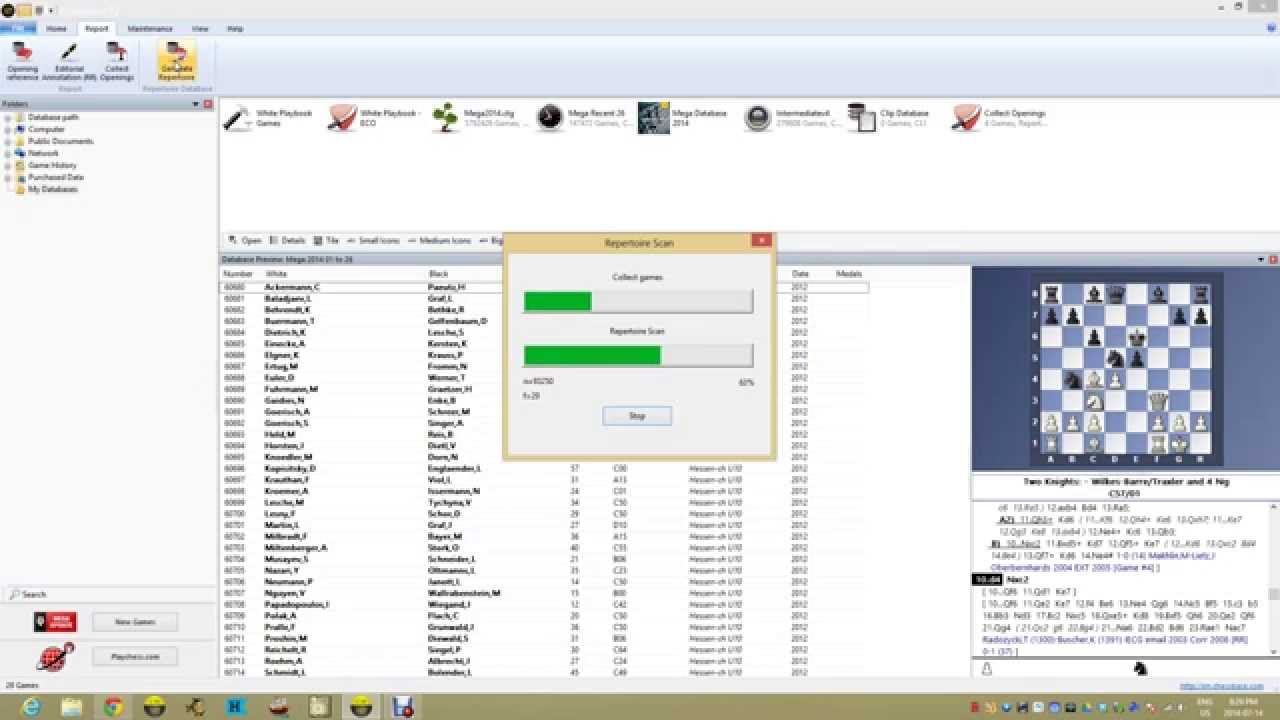Select game row Ackermann,C
Screen dimensions: 1280x720
coord(543,287)
